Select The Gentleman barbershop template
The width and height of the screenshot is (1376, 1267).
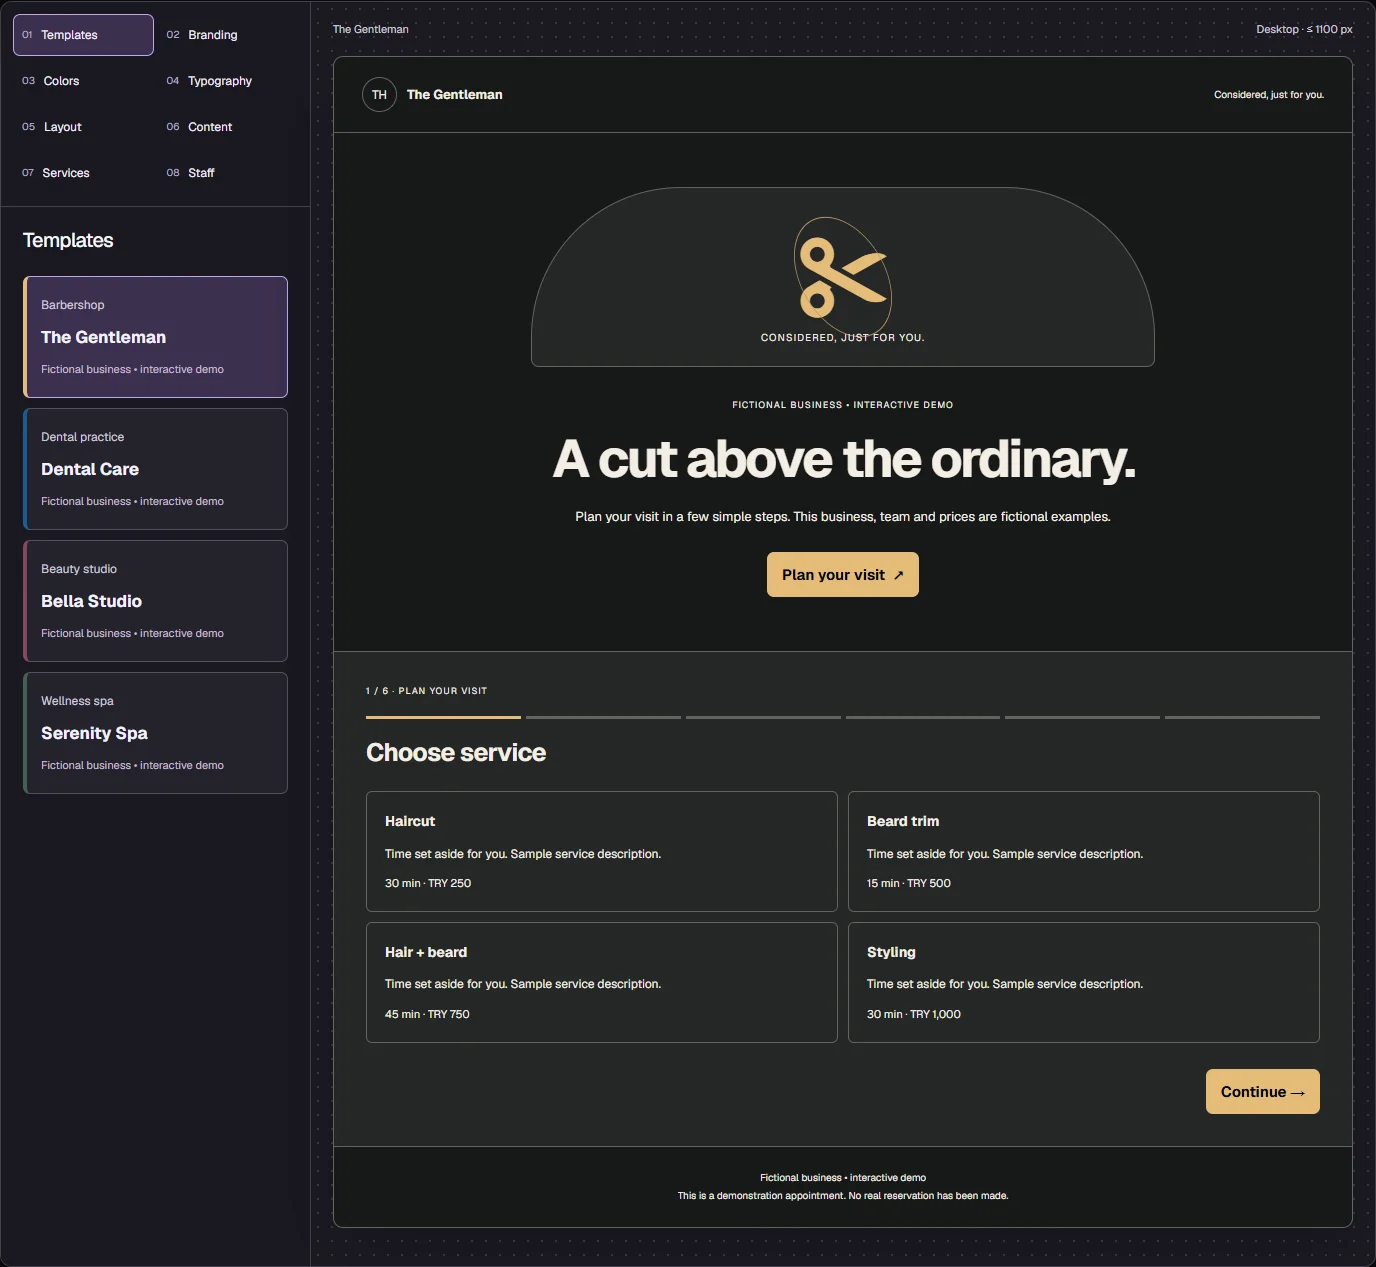pos(155,337)
